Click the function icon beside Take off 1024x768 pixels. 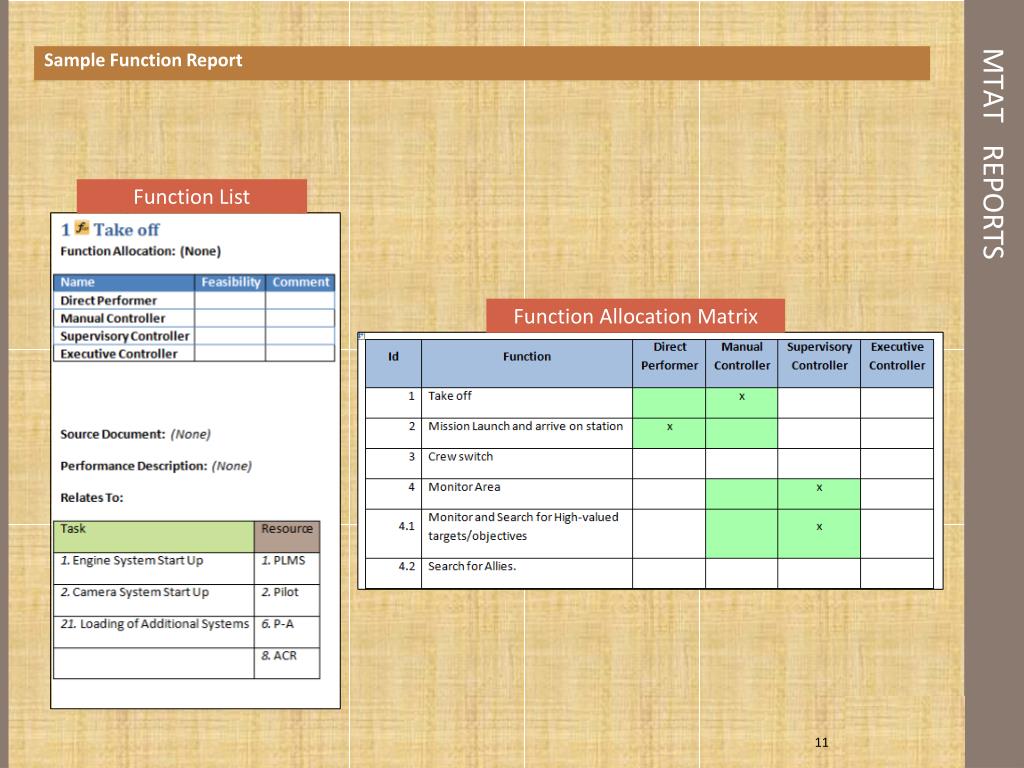[82, 228]
